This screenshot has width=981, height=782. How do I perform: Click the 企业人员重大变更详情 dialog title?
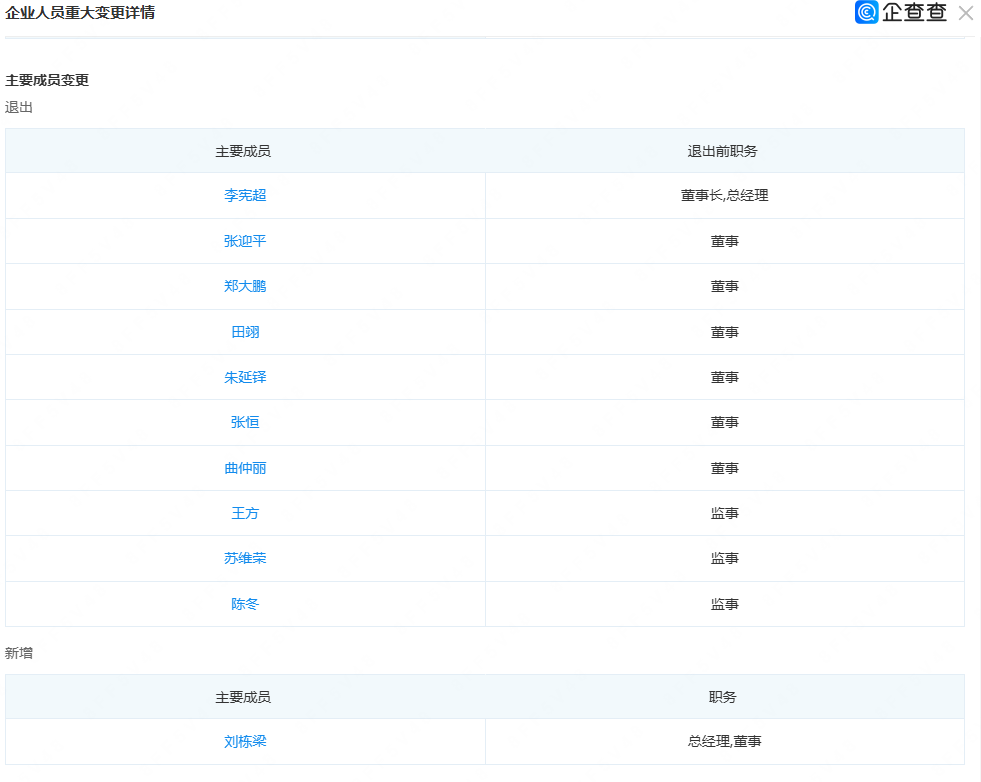point(80,13)
